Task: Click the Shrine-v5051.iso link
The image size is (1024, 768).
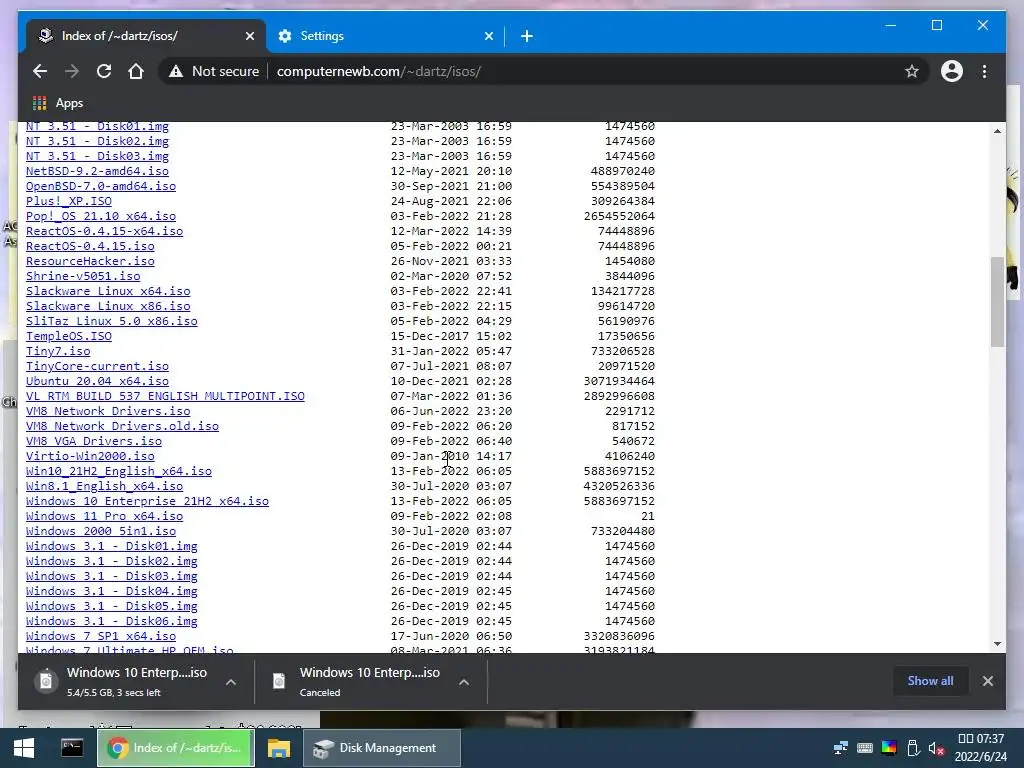Action: pos(83,276)
